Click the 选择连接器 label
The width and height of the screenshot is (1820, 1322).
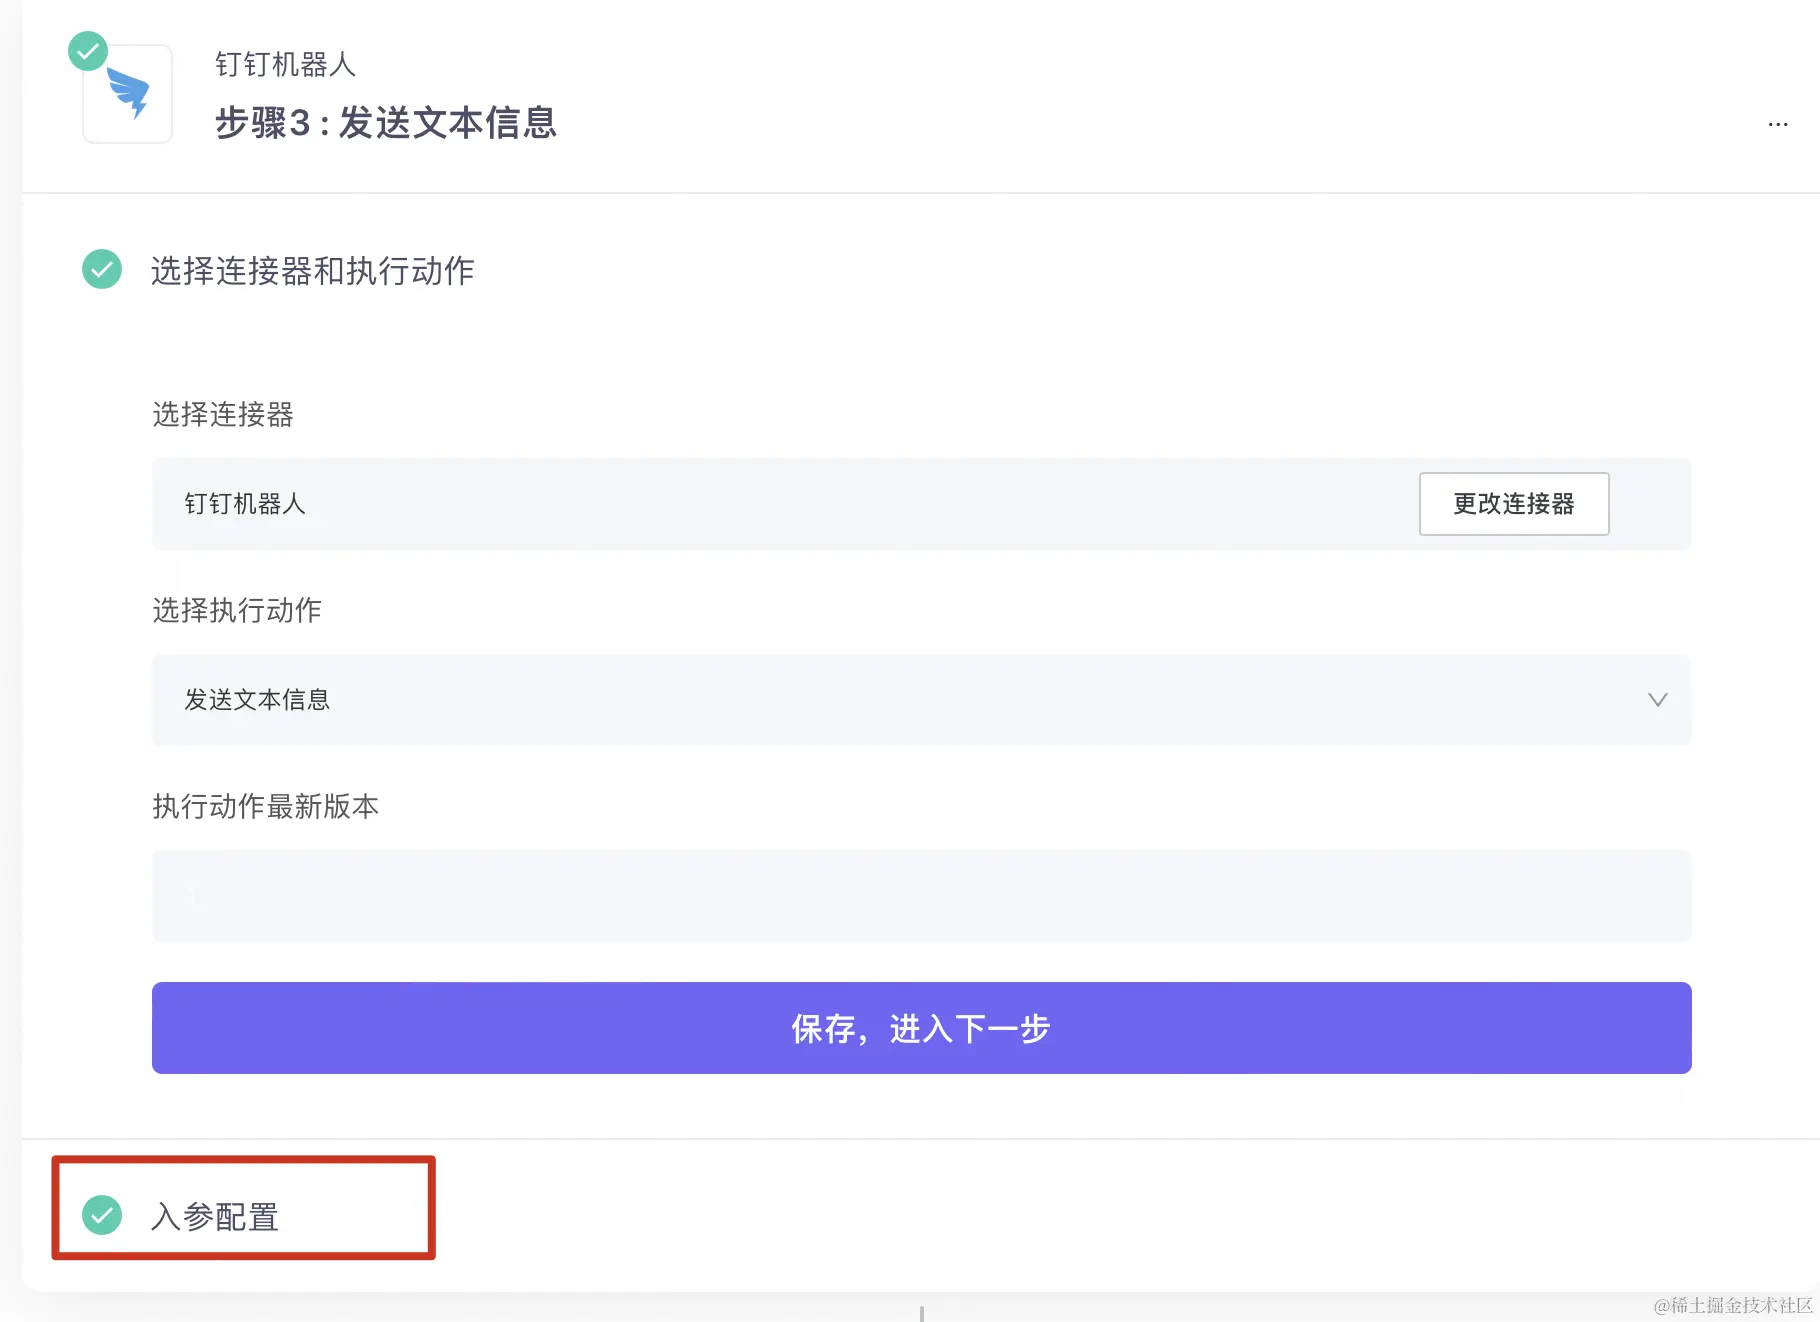click(x=223, y=414)
